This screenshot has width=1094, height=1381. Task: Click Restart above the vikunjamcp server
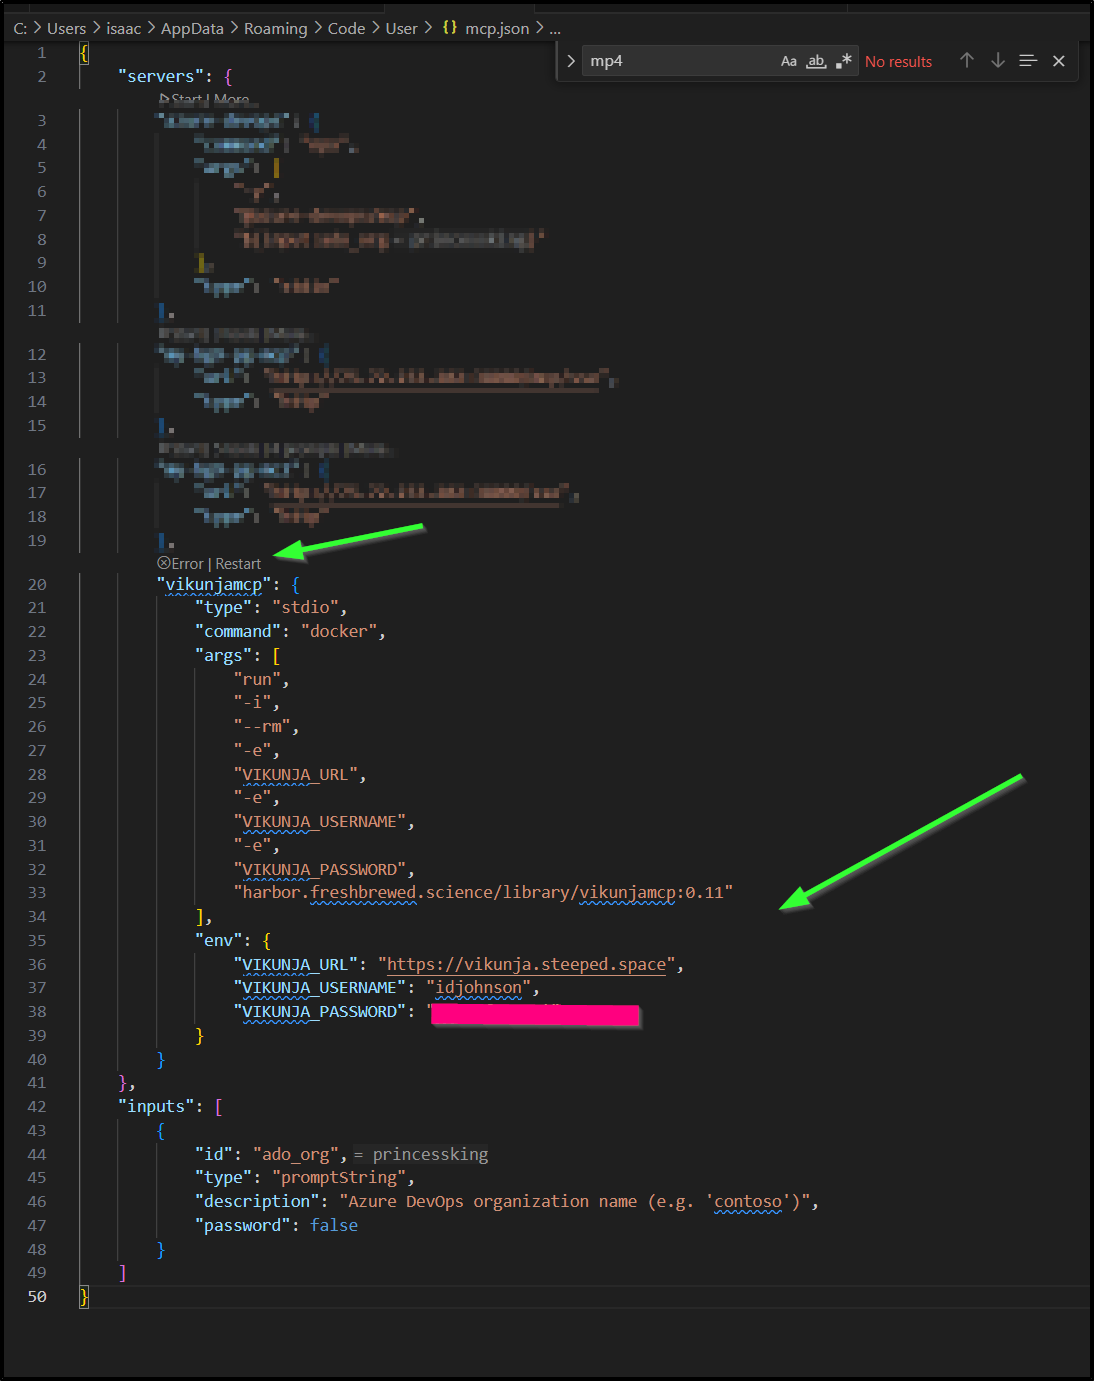click(x=238, y=564)
